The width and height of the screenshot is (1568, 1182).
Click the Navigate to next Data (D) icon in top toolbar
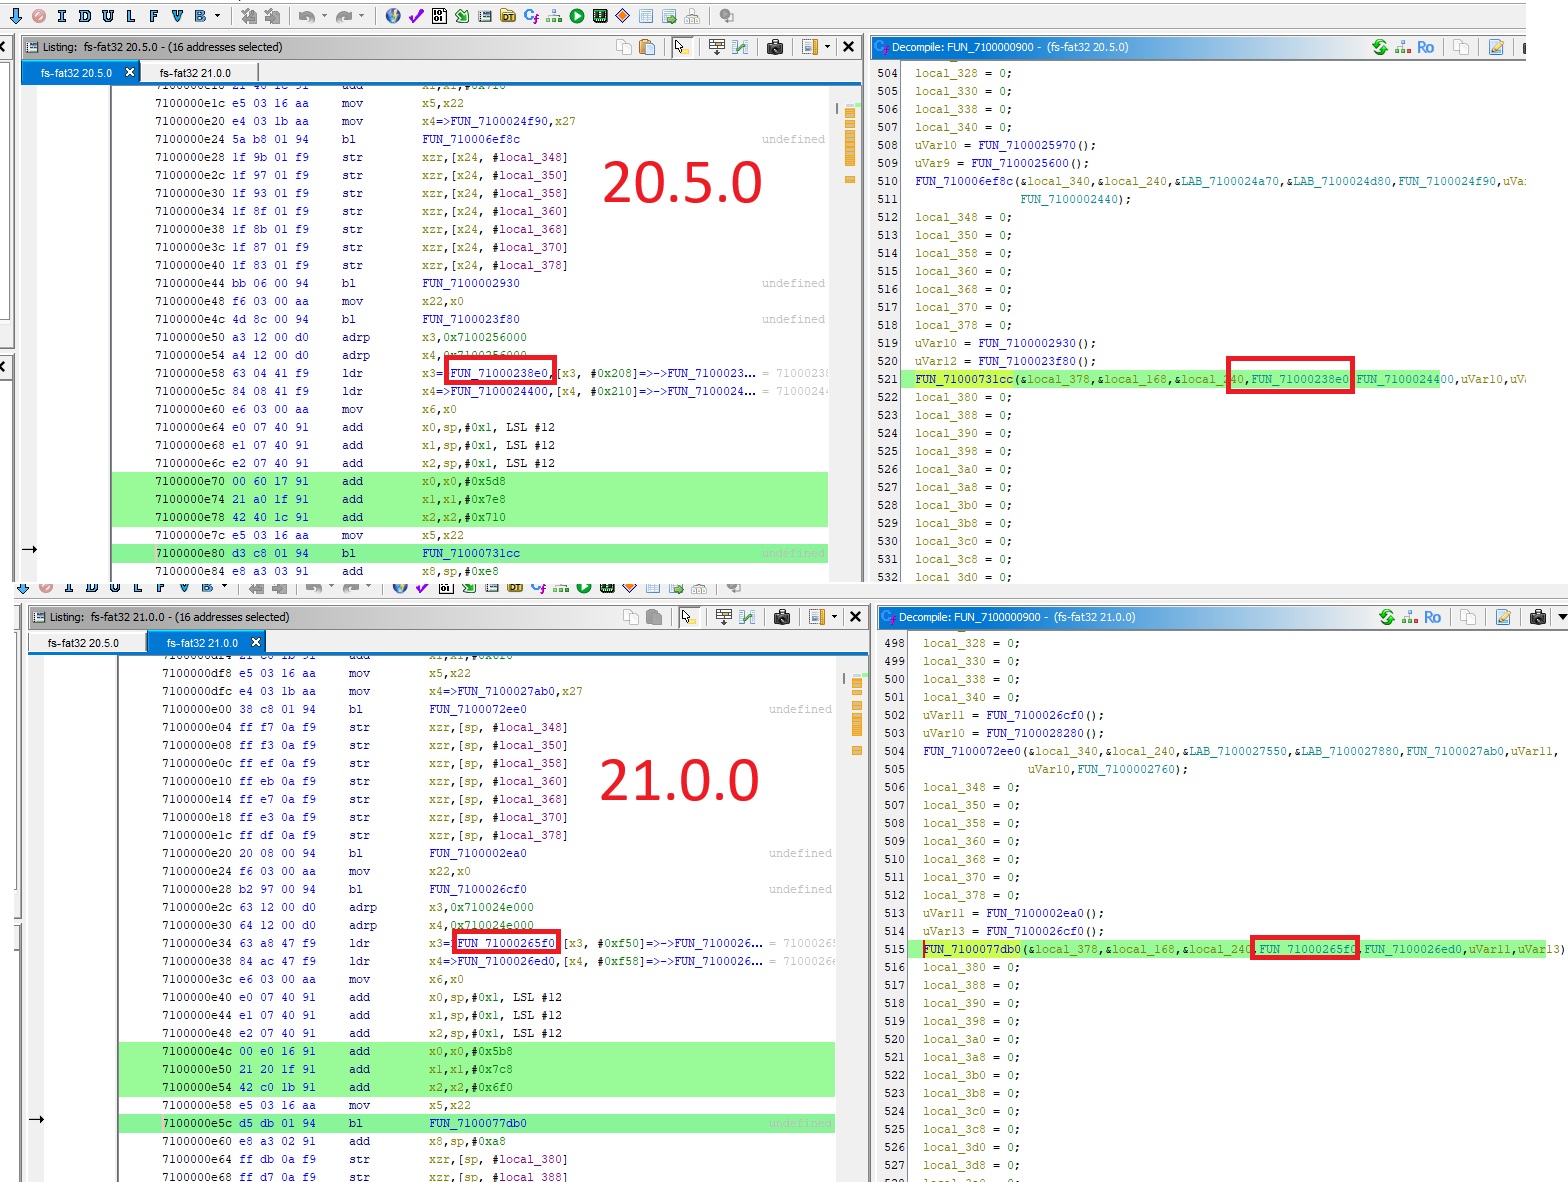[85, 16]
